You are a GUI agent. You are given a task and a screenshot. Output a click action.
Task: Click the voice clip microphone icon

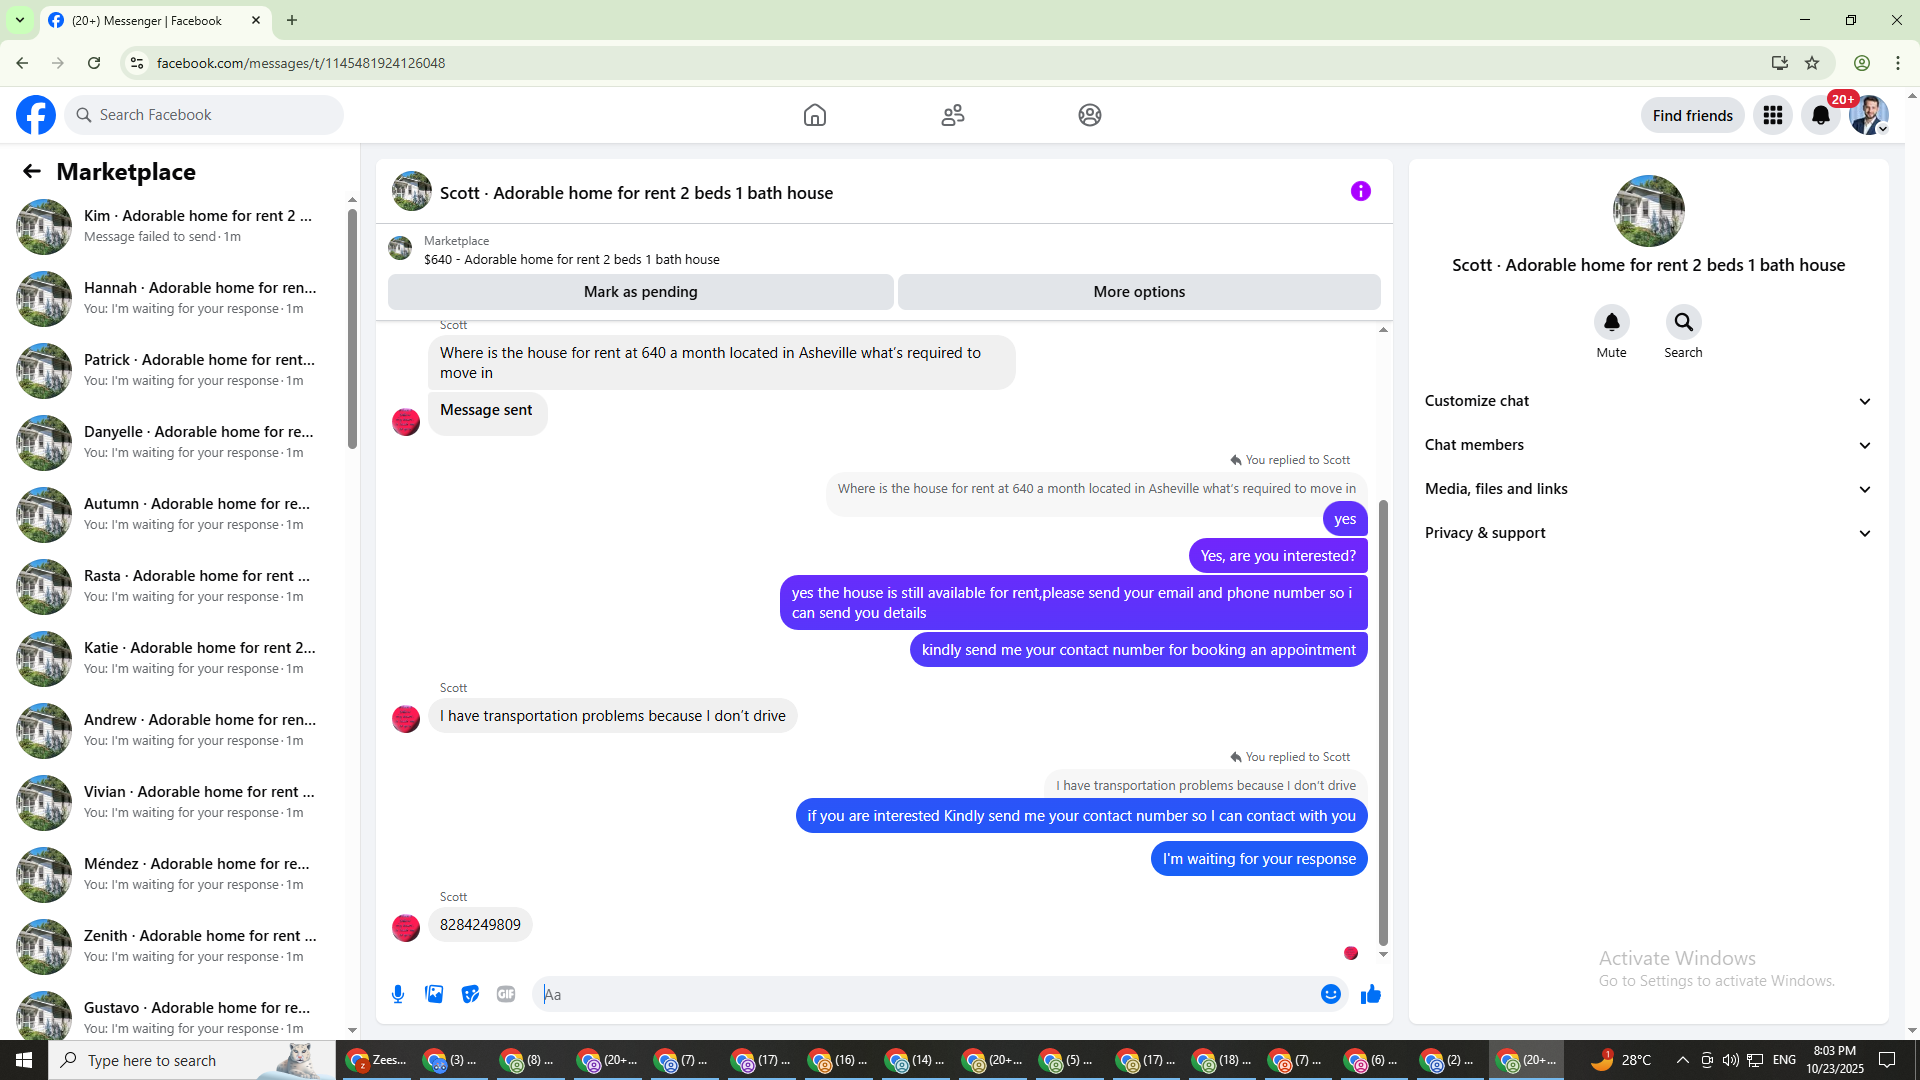pyautogui.click(x=398, y=994)
